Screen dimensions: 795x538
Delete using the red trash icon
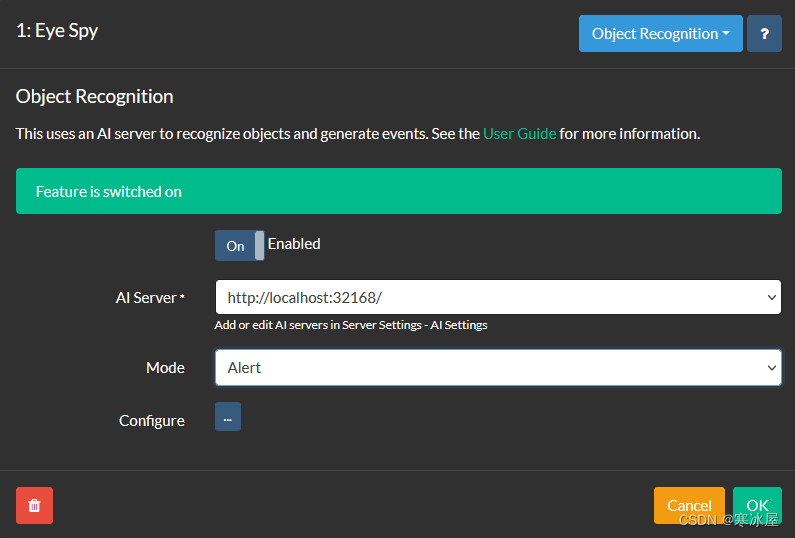click(34, 505)
